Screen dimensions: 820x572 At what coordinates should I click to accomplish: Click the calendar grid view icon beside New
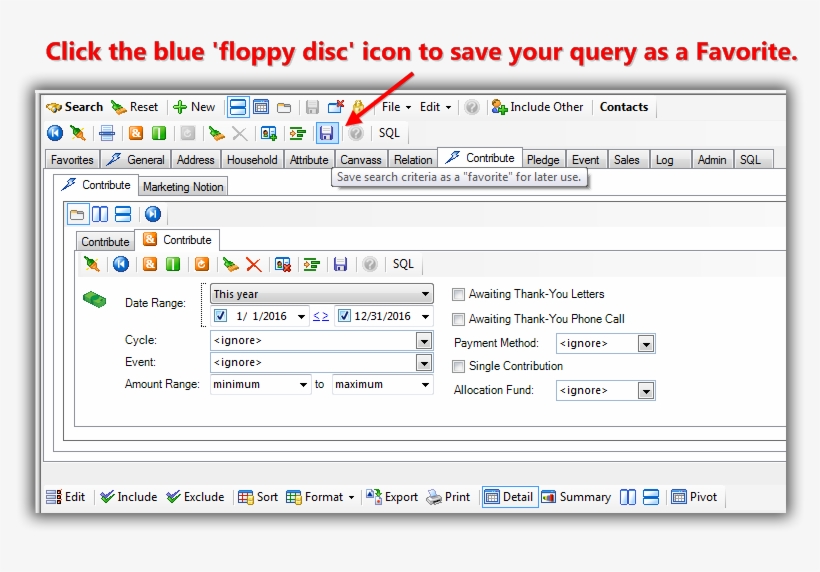[x=261, y=107]
